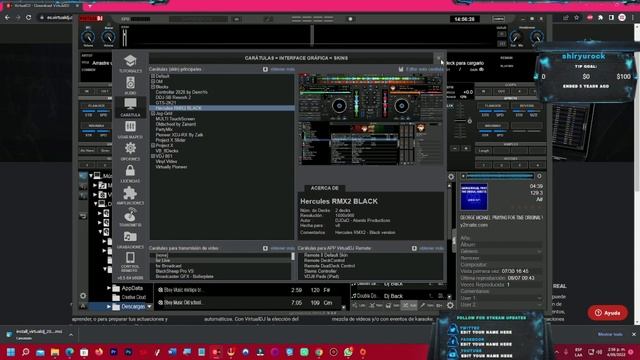Expand the Descargas folder in the tree
Viewport: 640px width, 360px height.
tap(109, 306)
